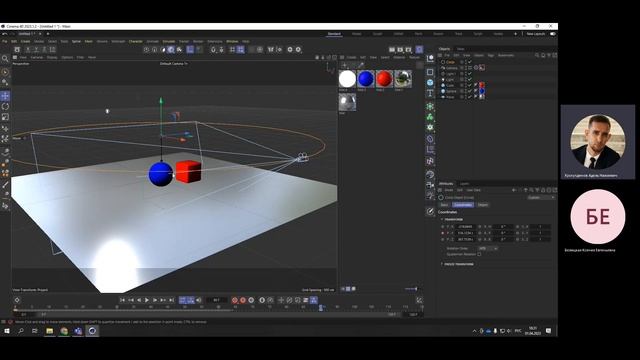
Task: Click Go to End in timeline
Action: [171, 300]
